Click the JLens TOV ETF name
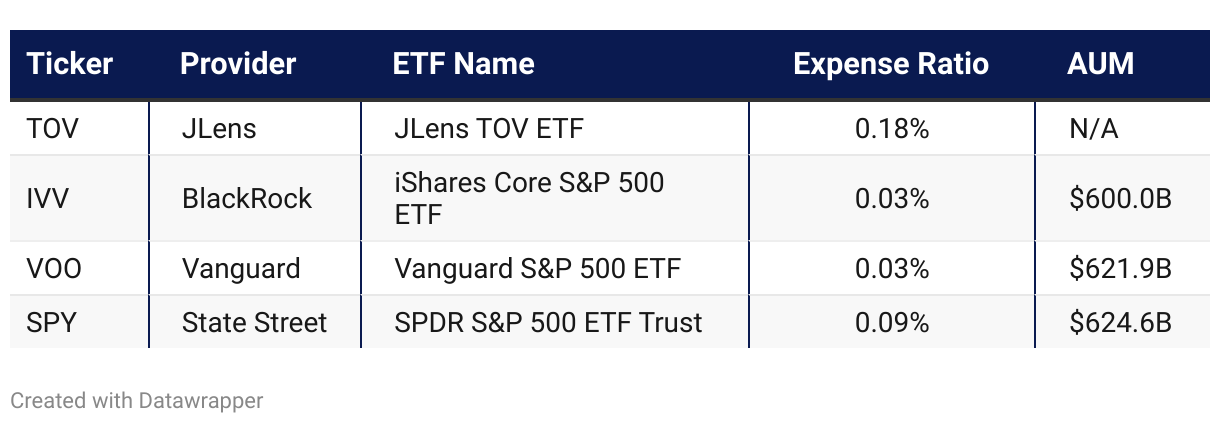Image resolution: width=1220 pixels, height=424 pixels. [x=489, y=129]
